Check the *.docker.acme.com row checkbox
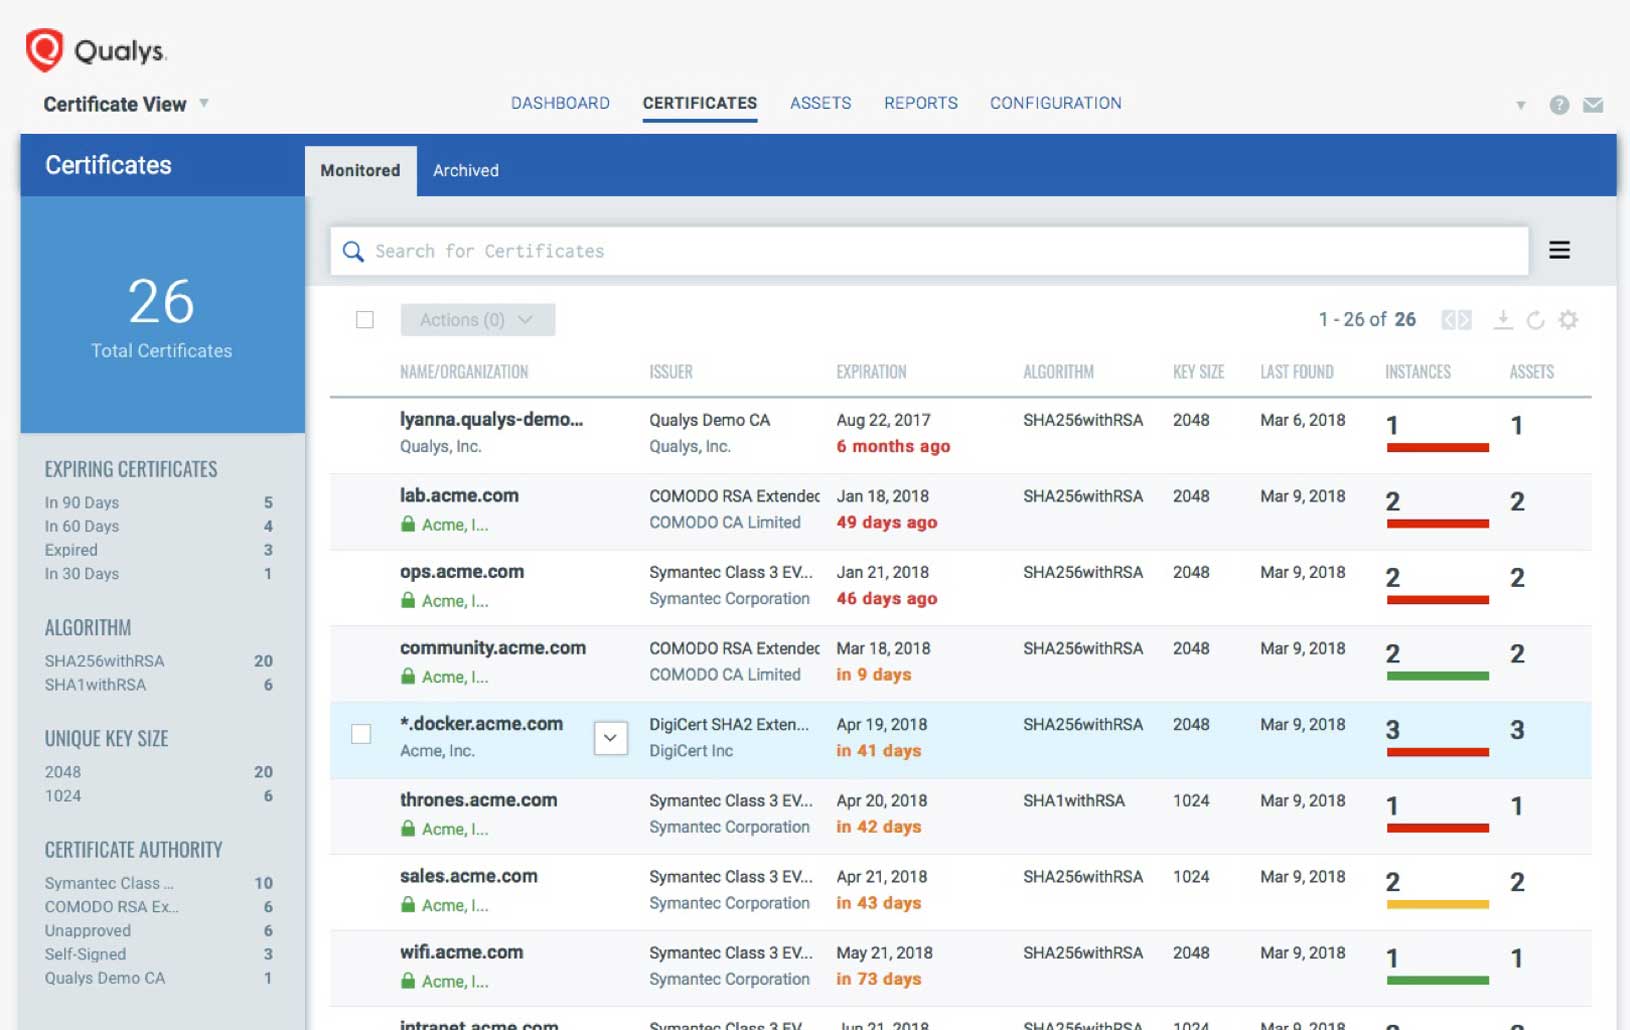Image resolution: width=1630 pixels, height=1030 pixels. click(362, 735)
